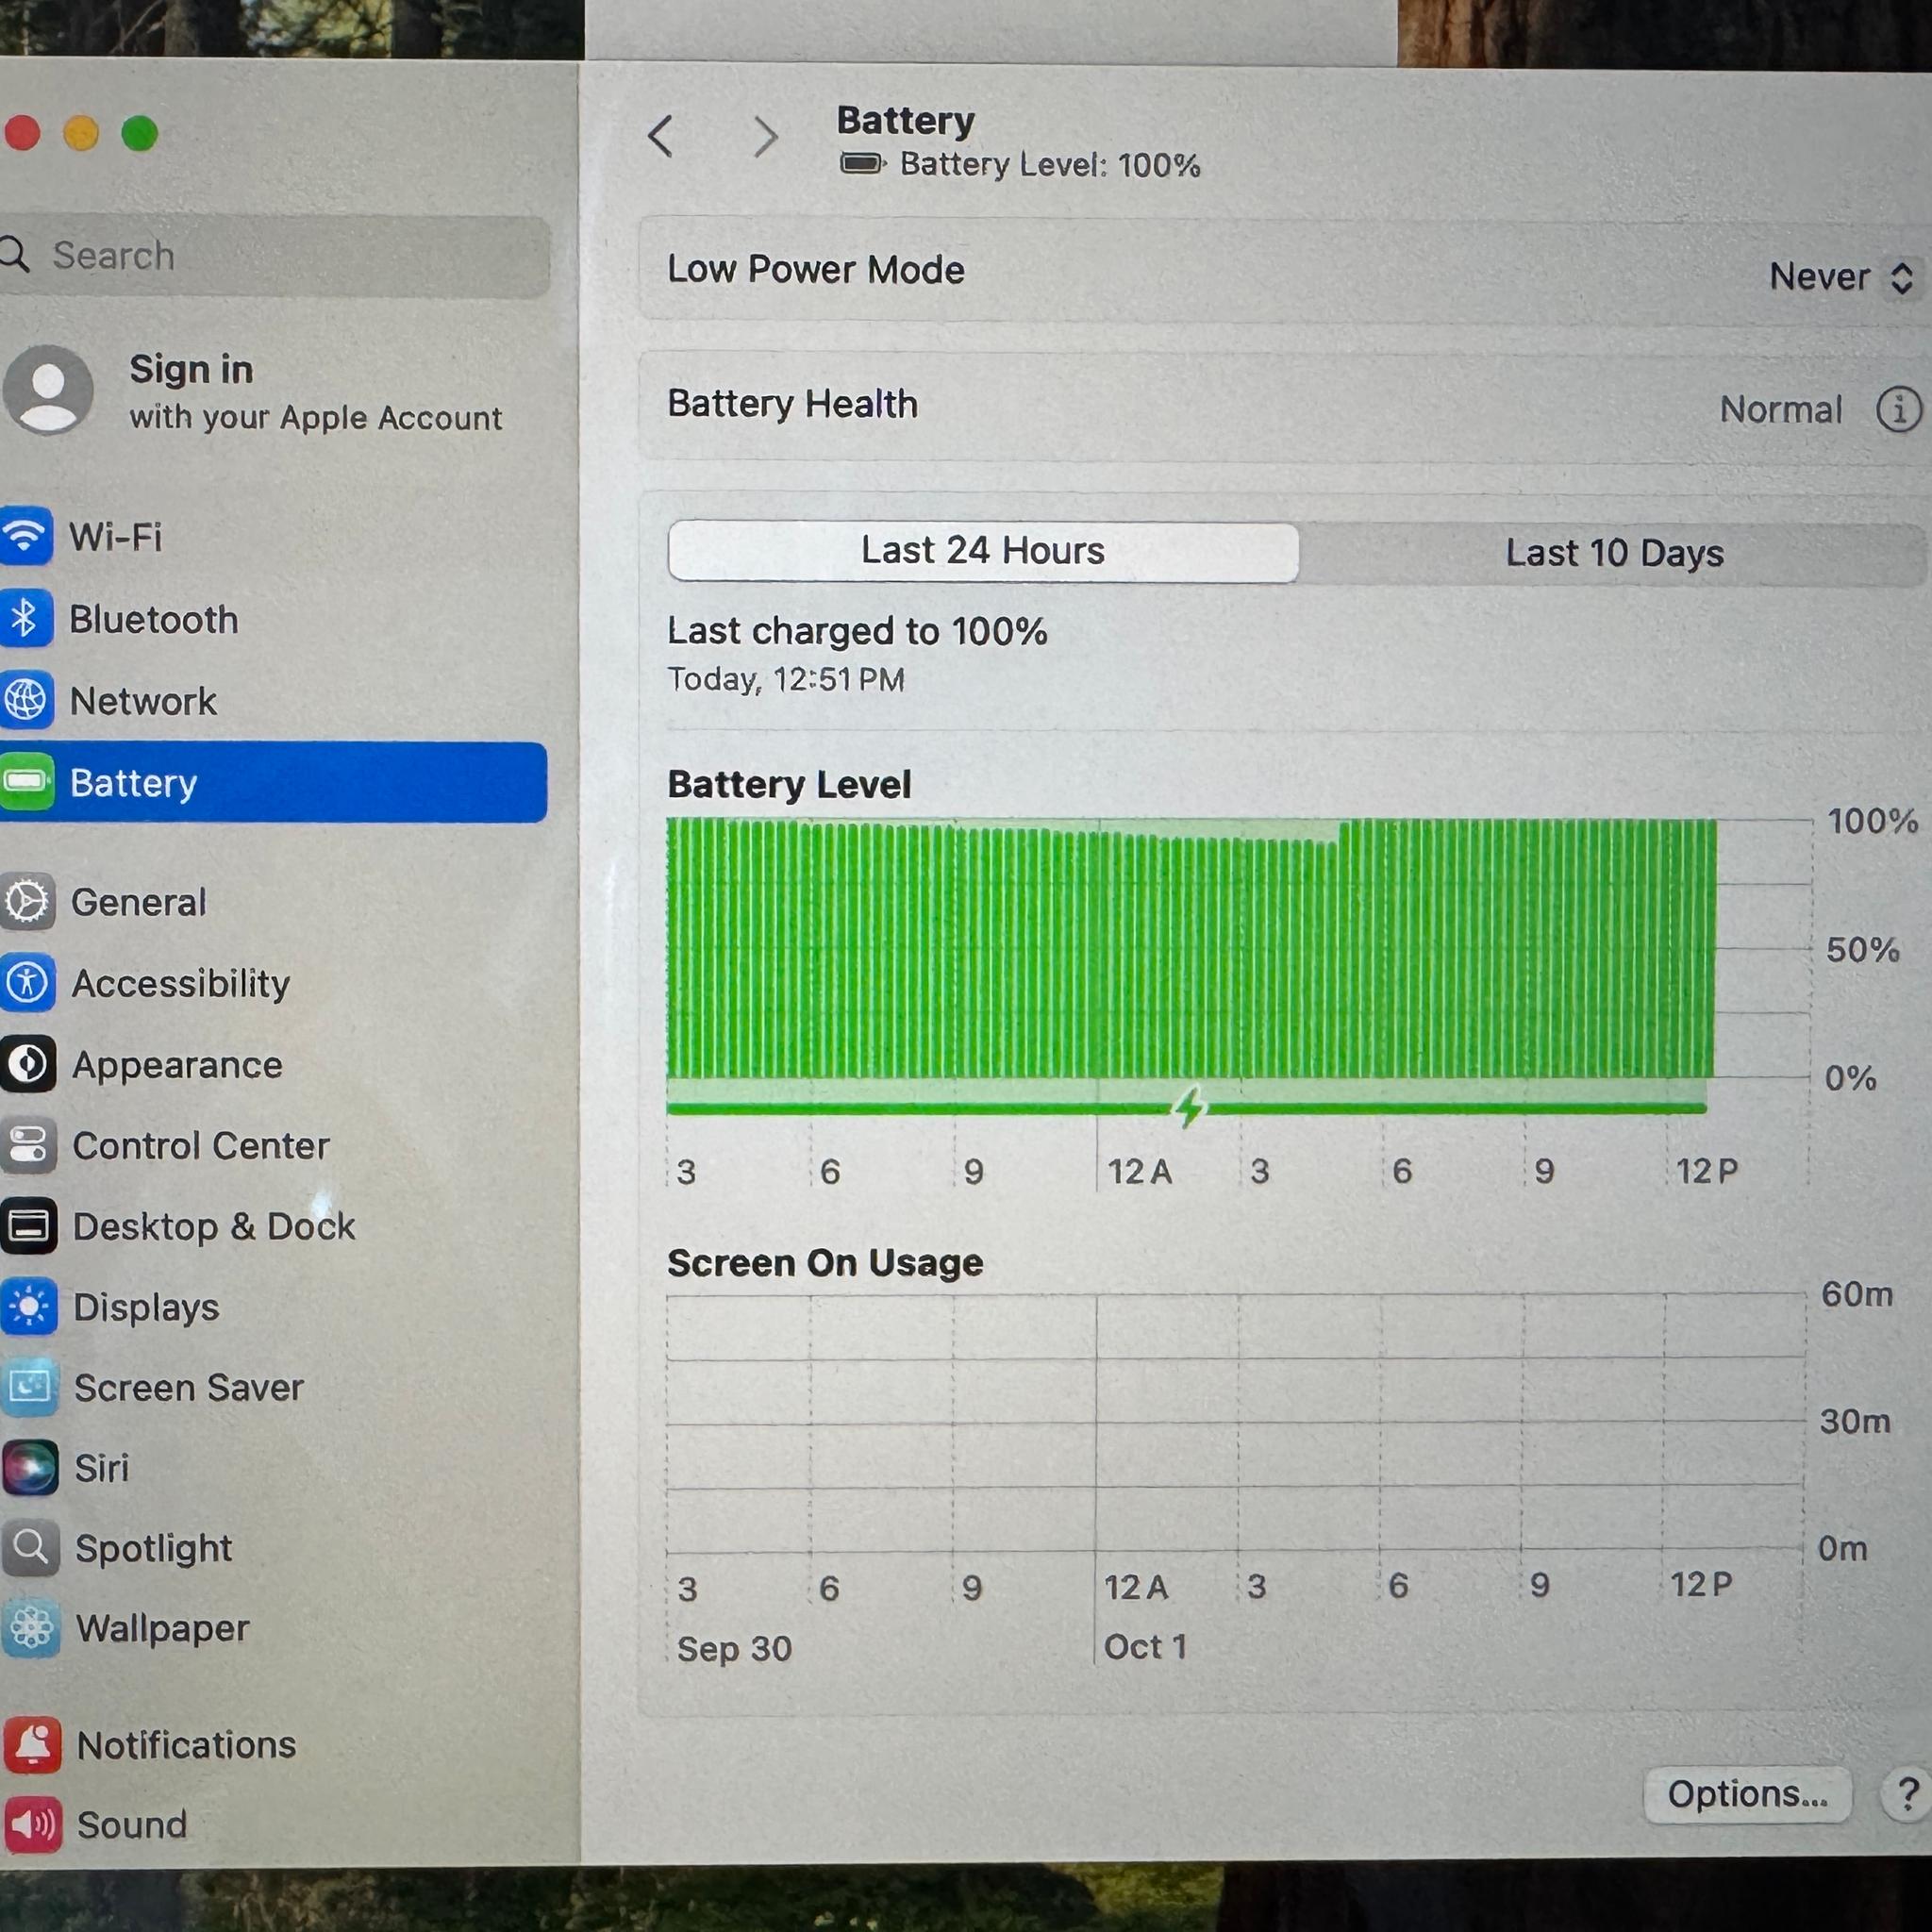Click the Control Center icon
The height and width of the screenshot is (1932, 1932).
(28, 1145)
